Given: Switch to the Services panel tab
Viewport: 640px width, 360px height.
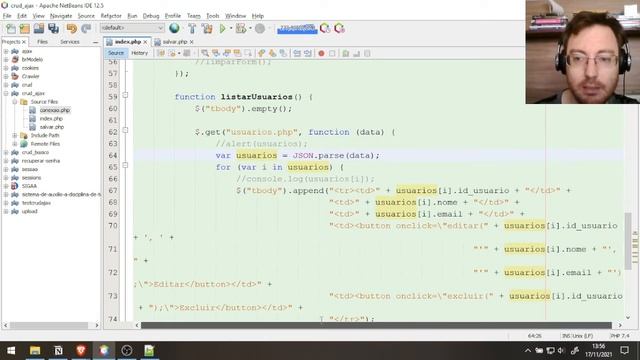Looking at the screenshot, I should click(x=70, y=42).
